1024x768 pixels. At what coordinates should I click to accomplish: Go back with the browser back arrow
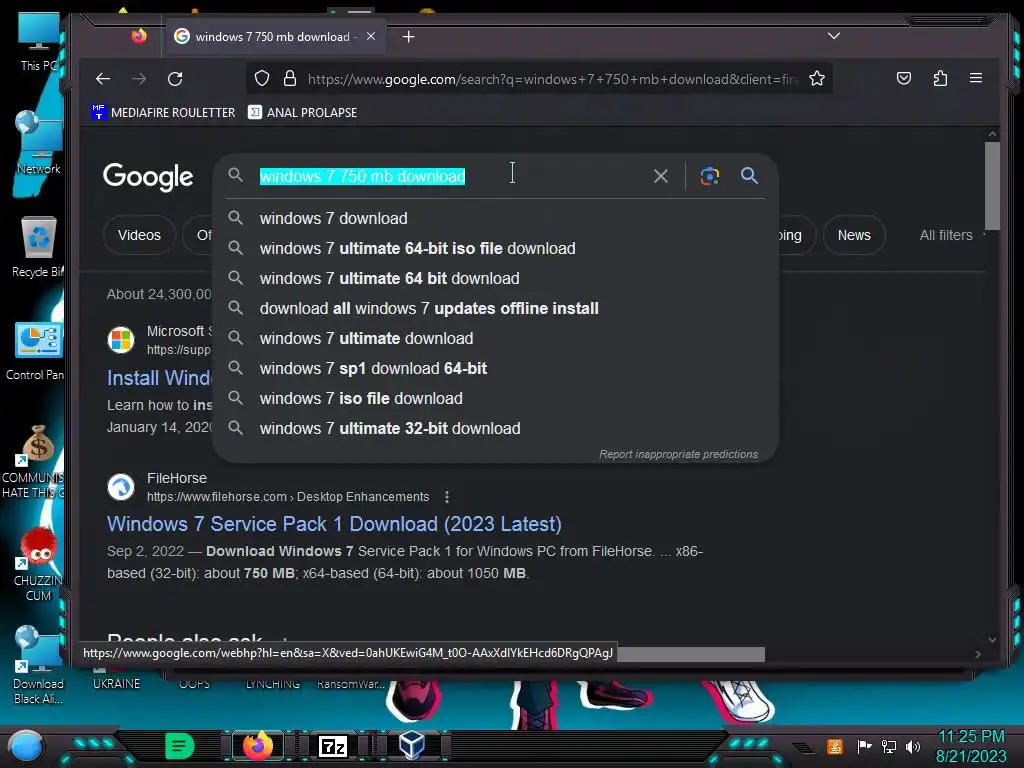tap(103, 79)
